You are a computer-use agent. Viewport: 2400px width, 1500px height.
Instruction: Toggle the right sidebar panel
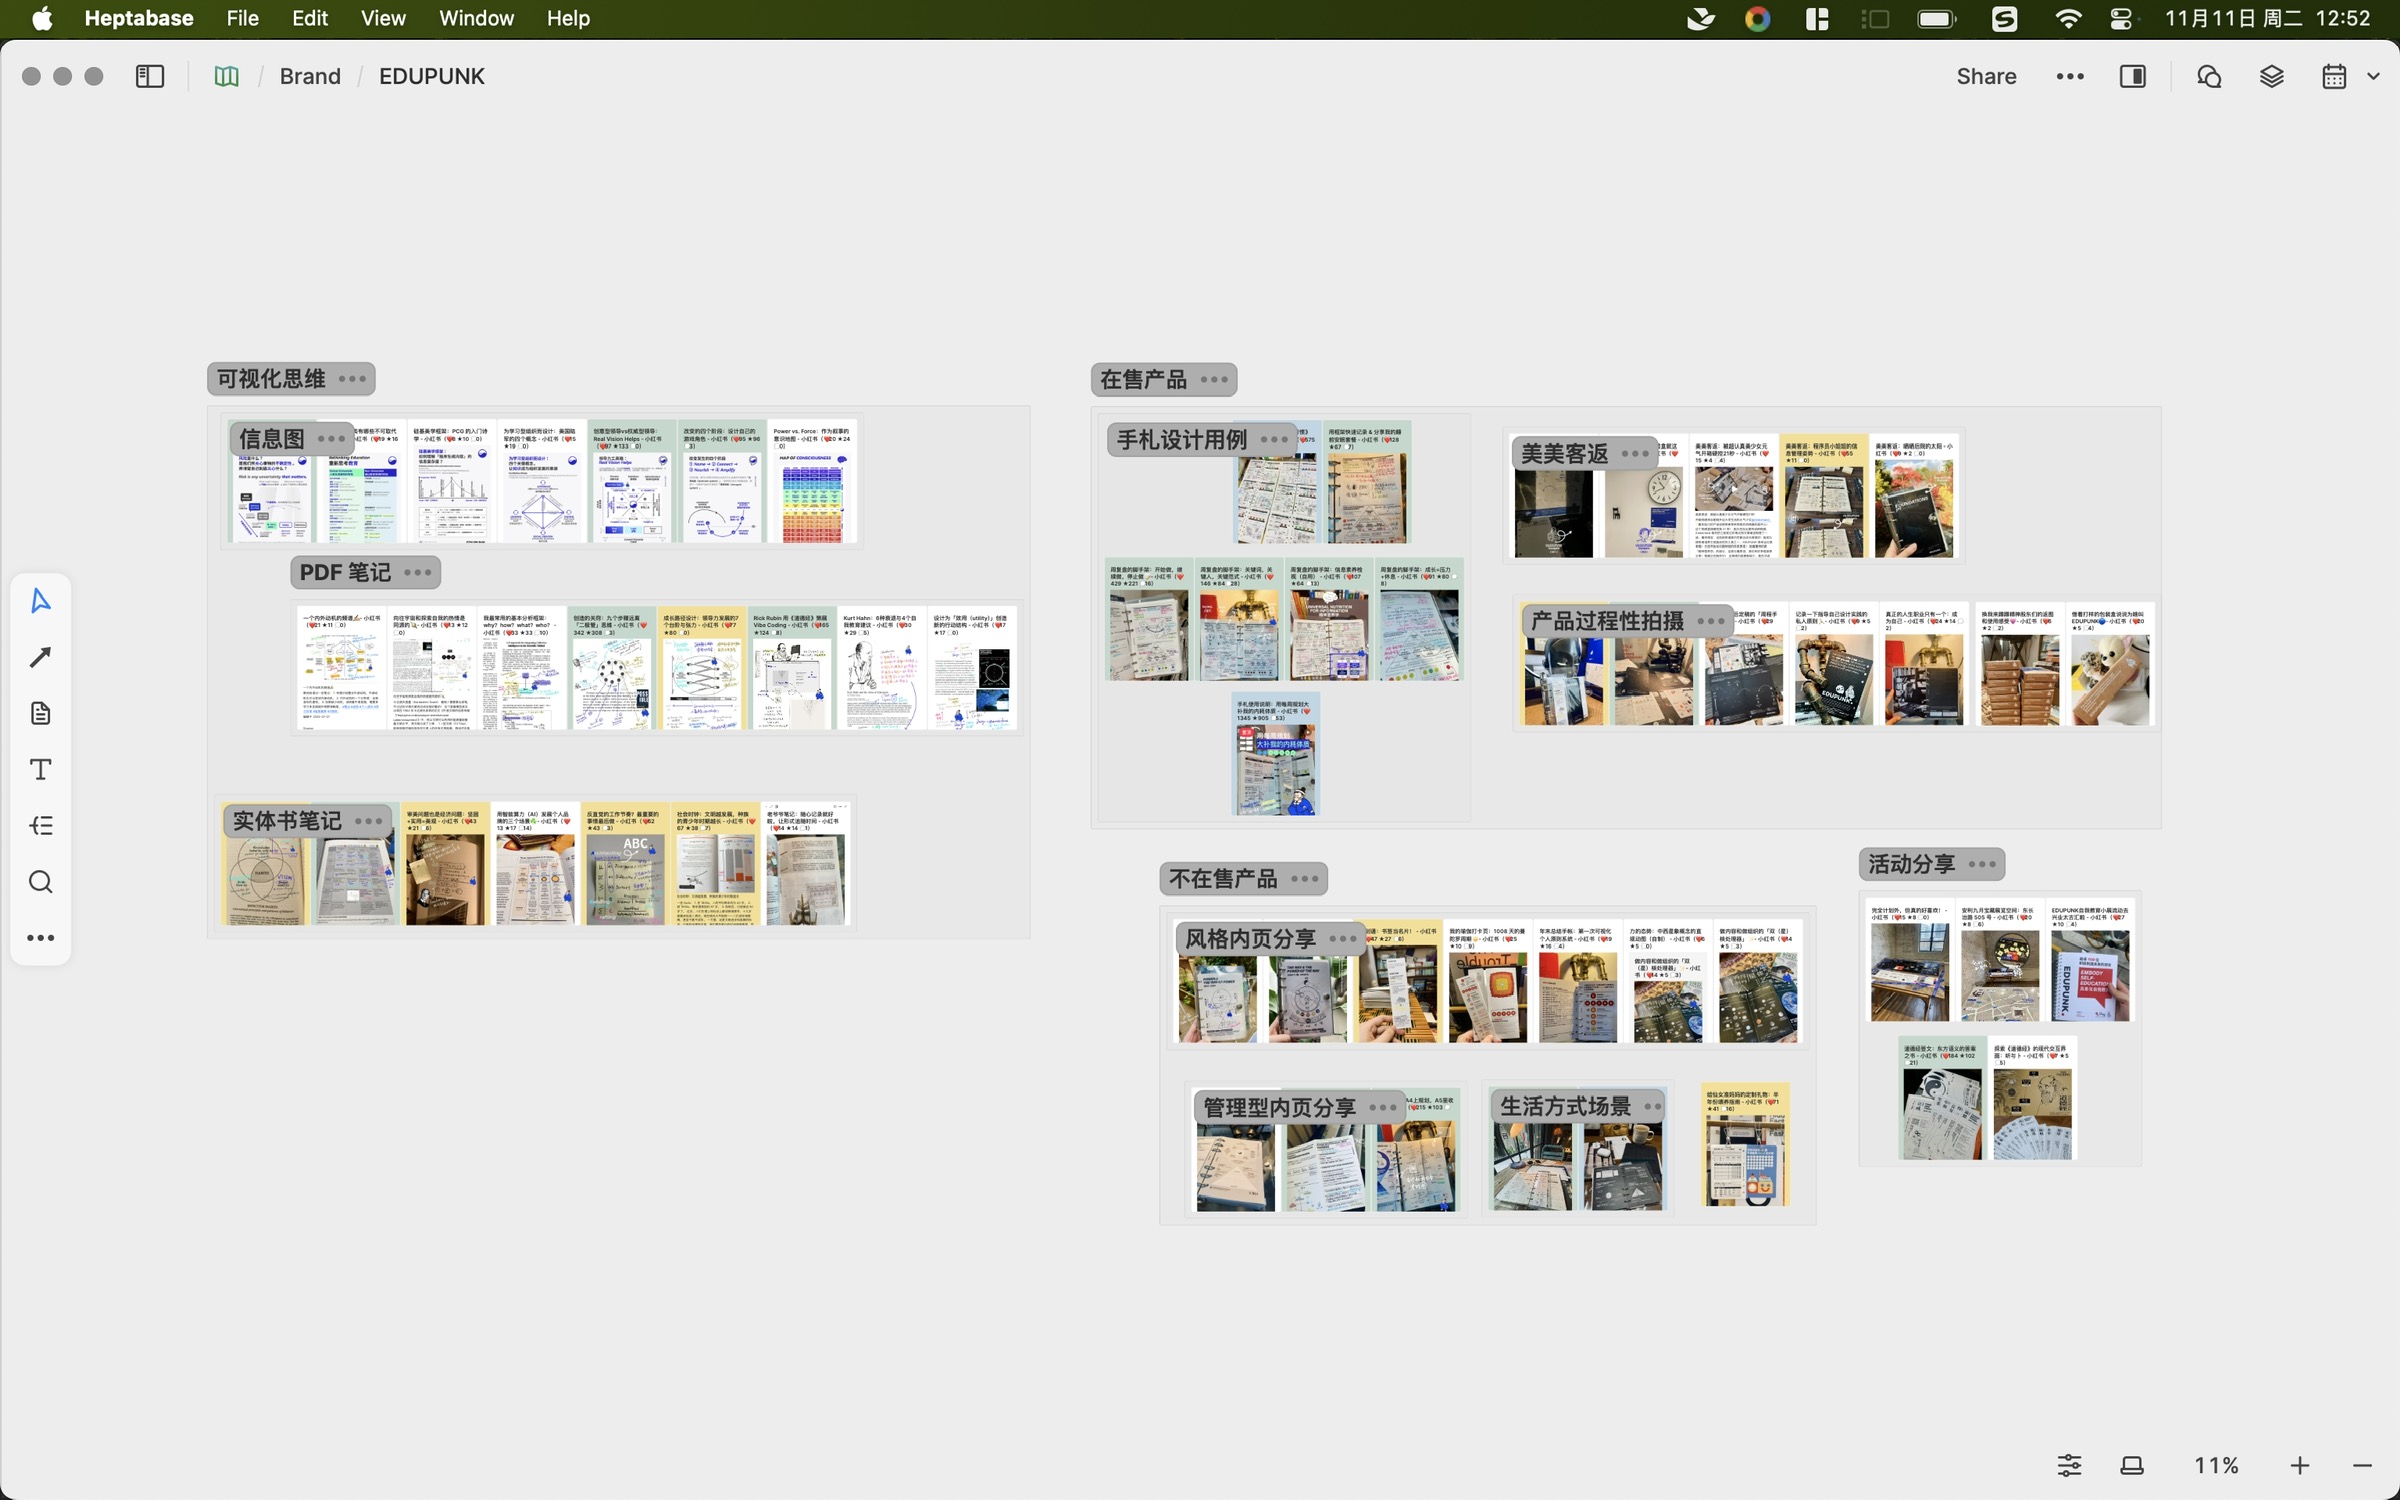[x=2133, y=77]
